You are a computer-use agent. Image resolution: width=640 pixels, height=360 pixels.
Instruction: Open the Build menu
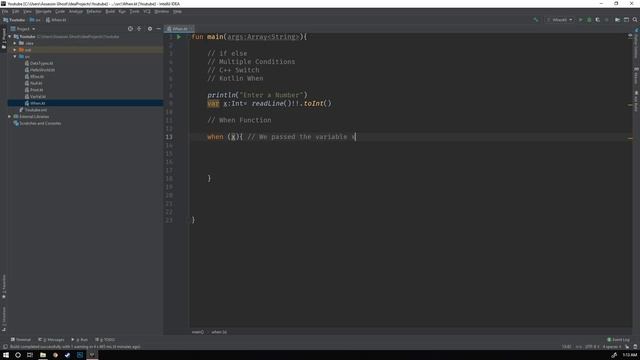point(110,11)
